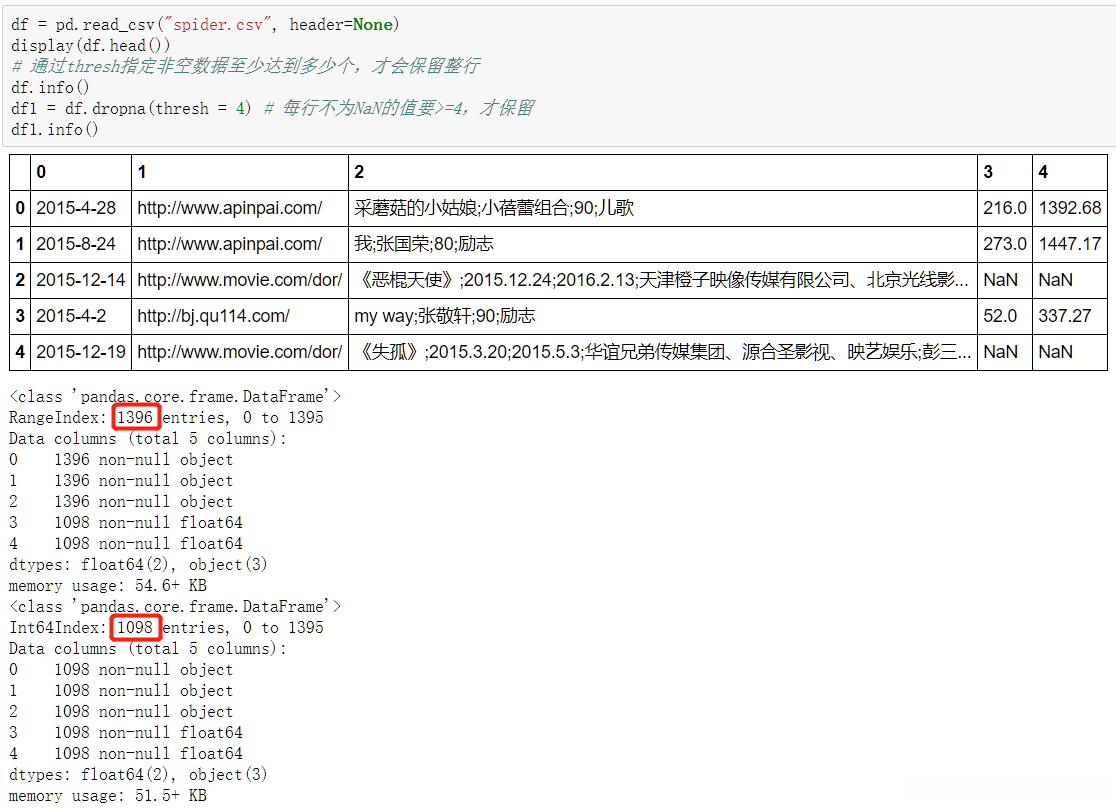
Task: Select the code line 'df1.info()'
Action: point(55,130)
